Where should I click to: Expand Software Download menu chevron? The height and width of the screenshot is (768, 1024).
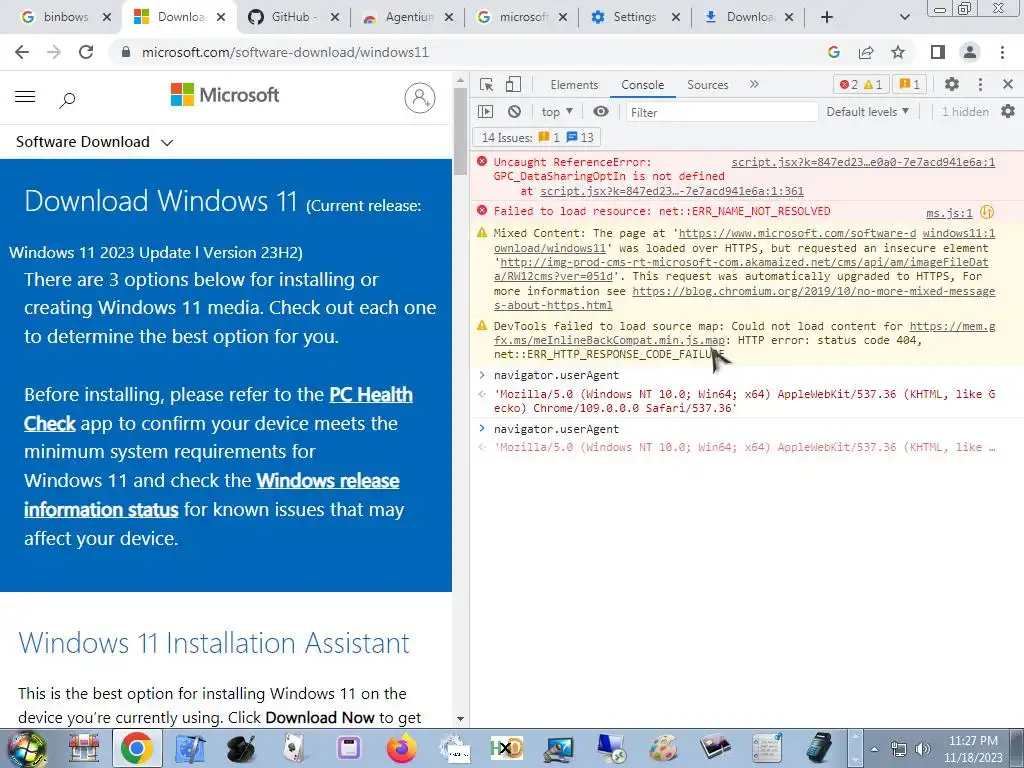click(167, 142)
